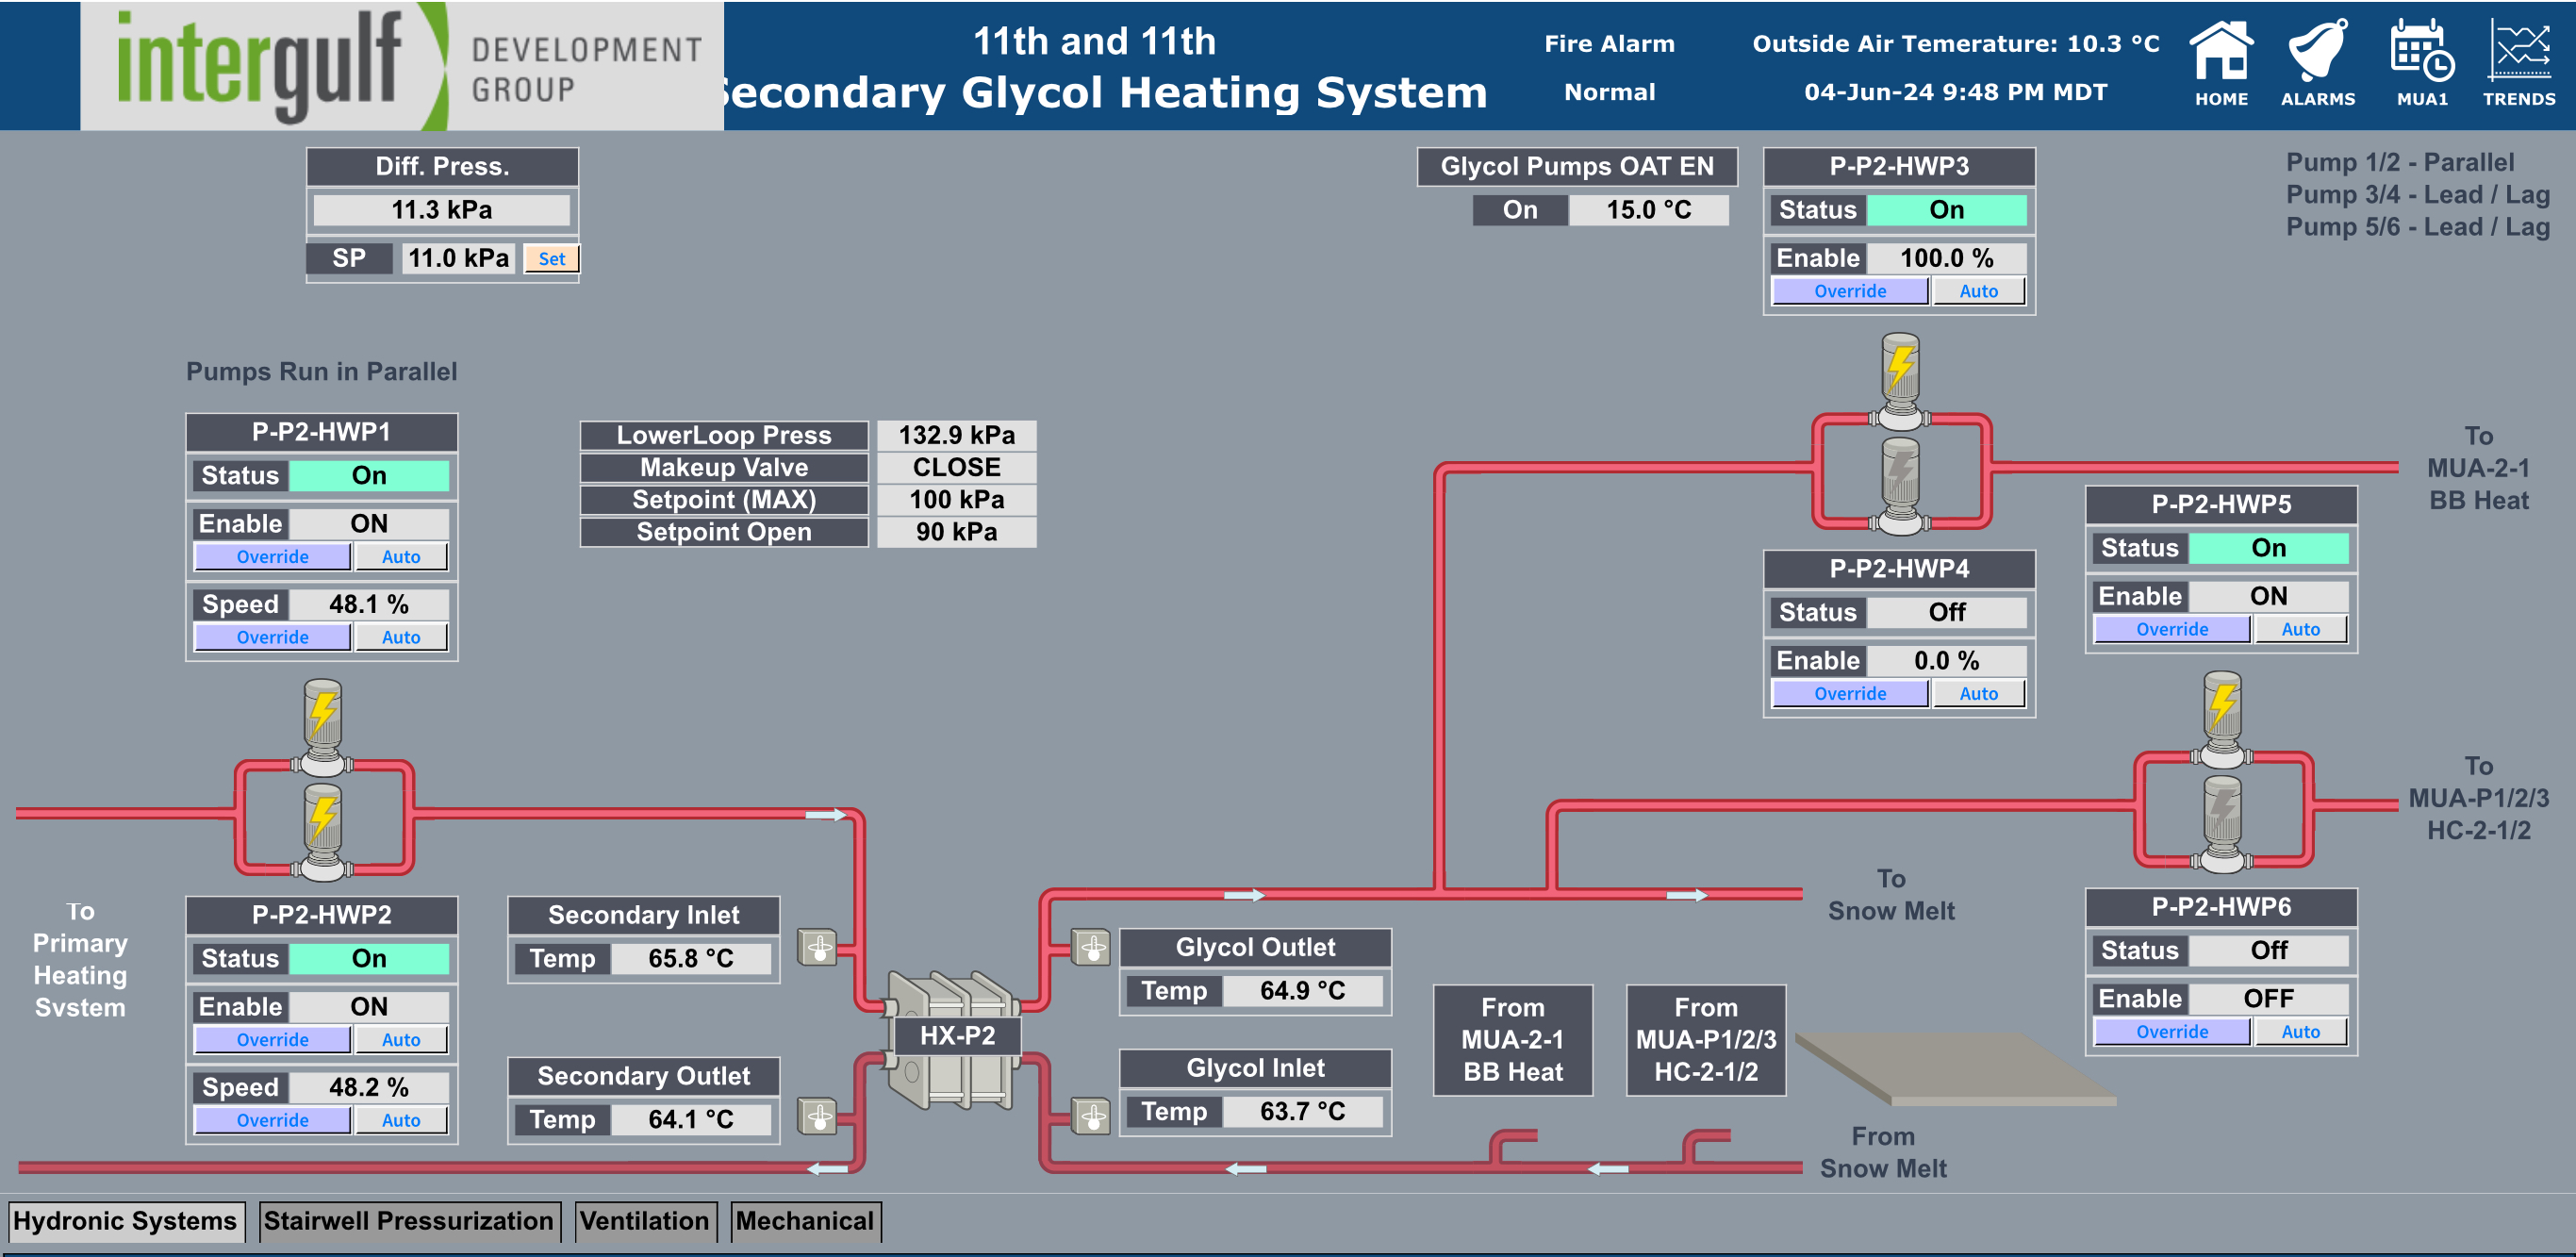Open the ALARMS bell icon

[x=2317, y=63]
